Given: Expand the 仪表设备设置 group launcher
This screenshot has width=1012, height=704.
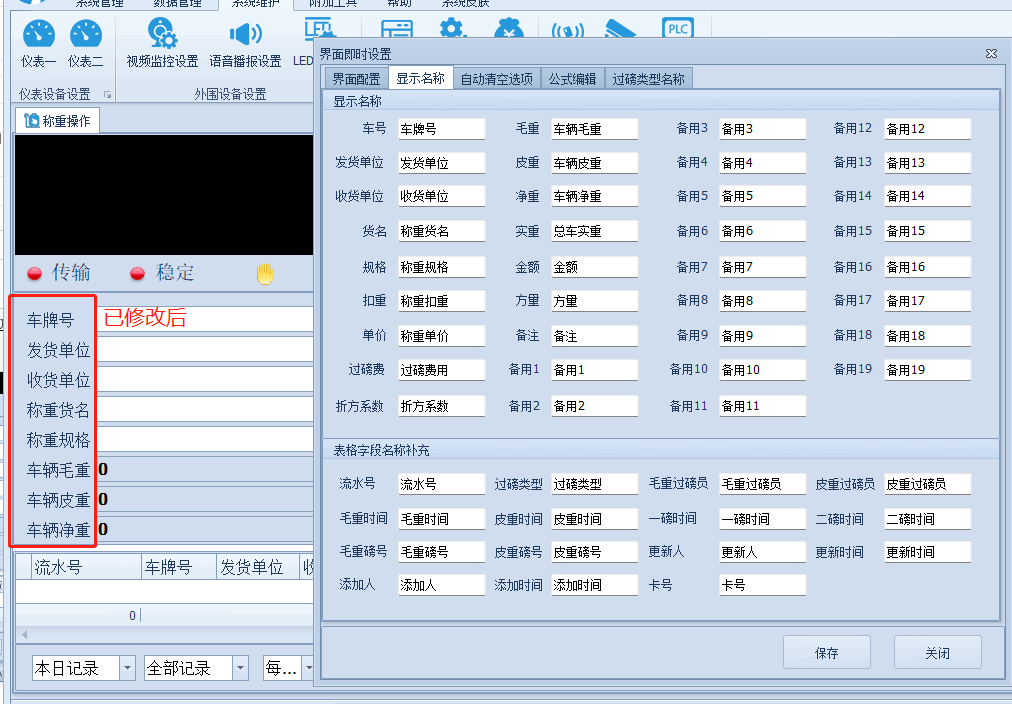Looking at the screenshot, I should click(x=107, y=95).
